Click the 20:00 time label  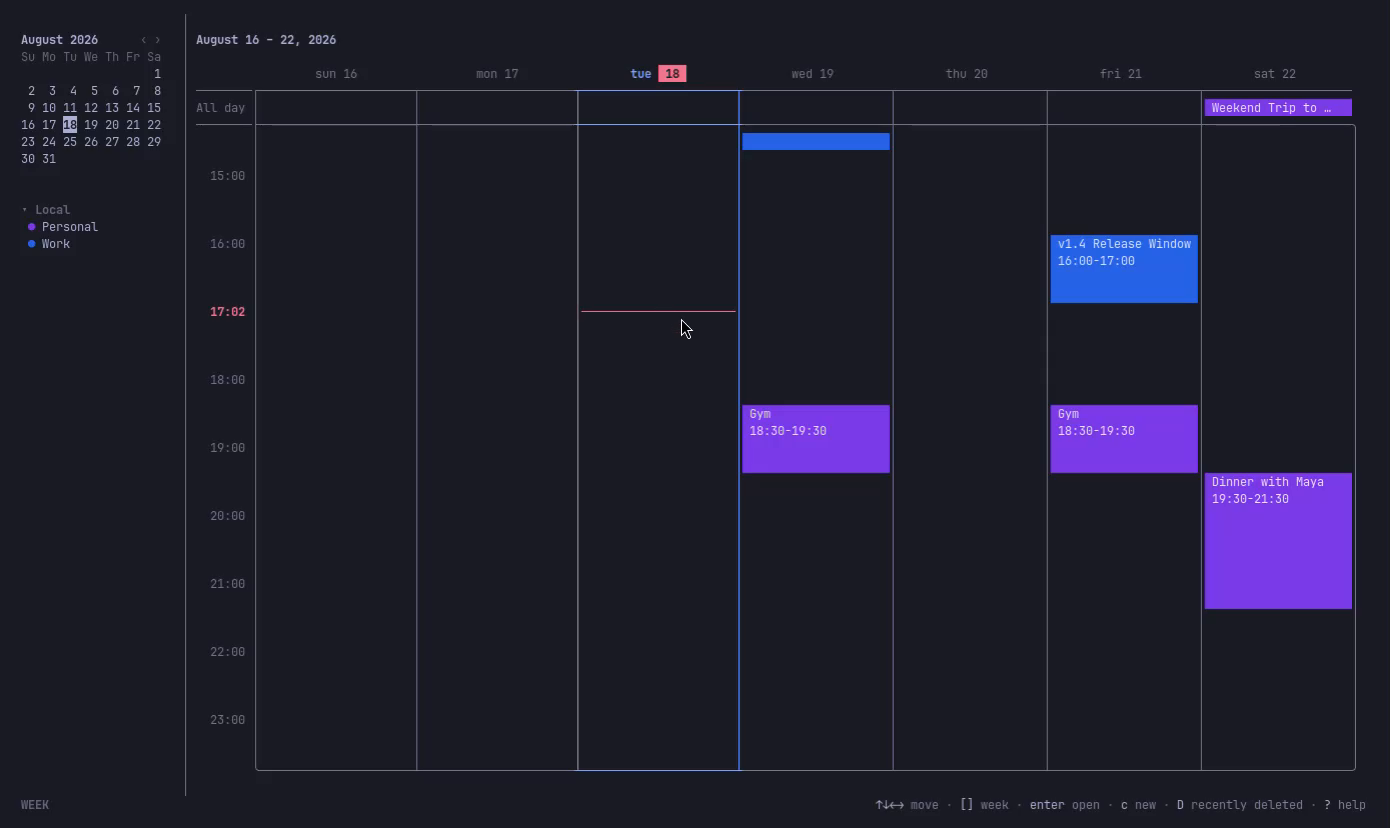pos(227,516)
